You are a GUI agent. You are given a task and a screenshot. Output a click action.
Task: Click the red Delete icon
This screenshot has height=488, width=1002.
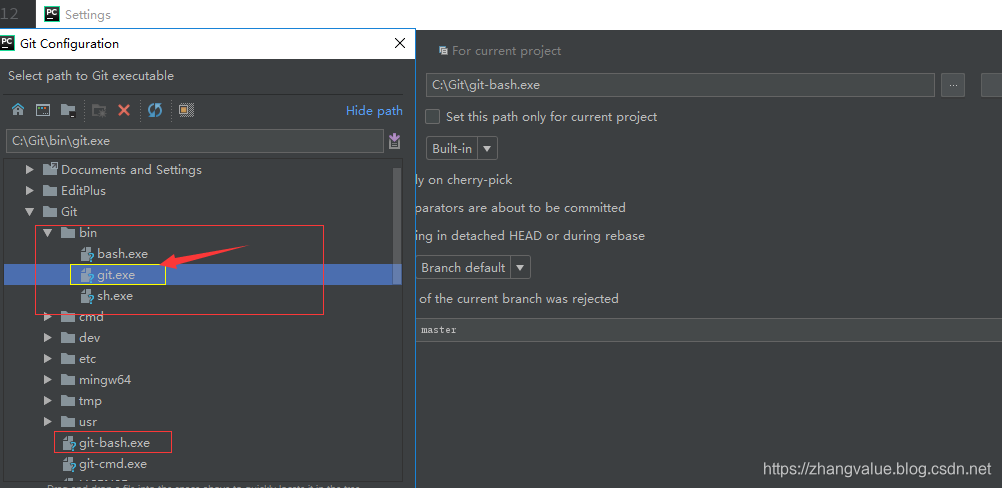(124, 110)
